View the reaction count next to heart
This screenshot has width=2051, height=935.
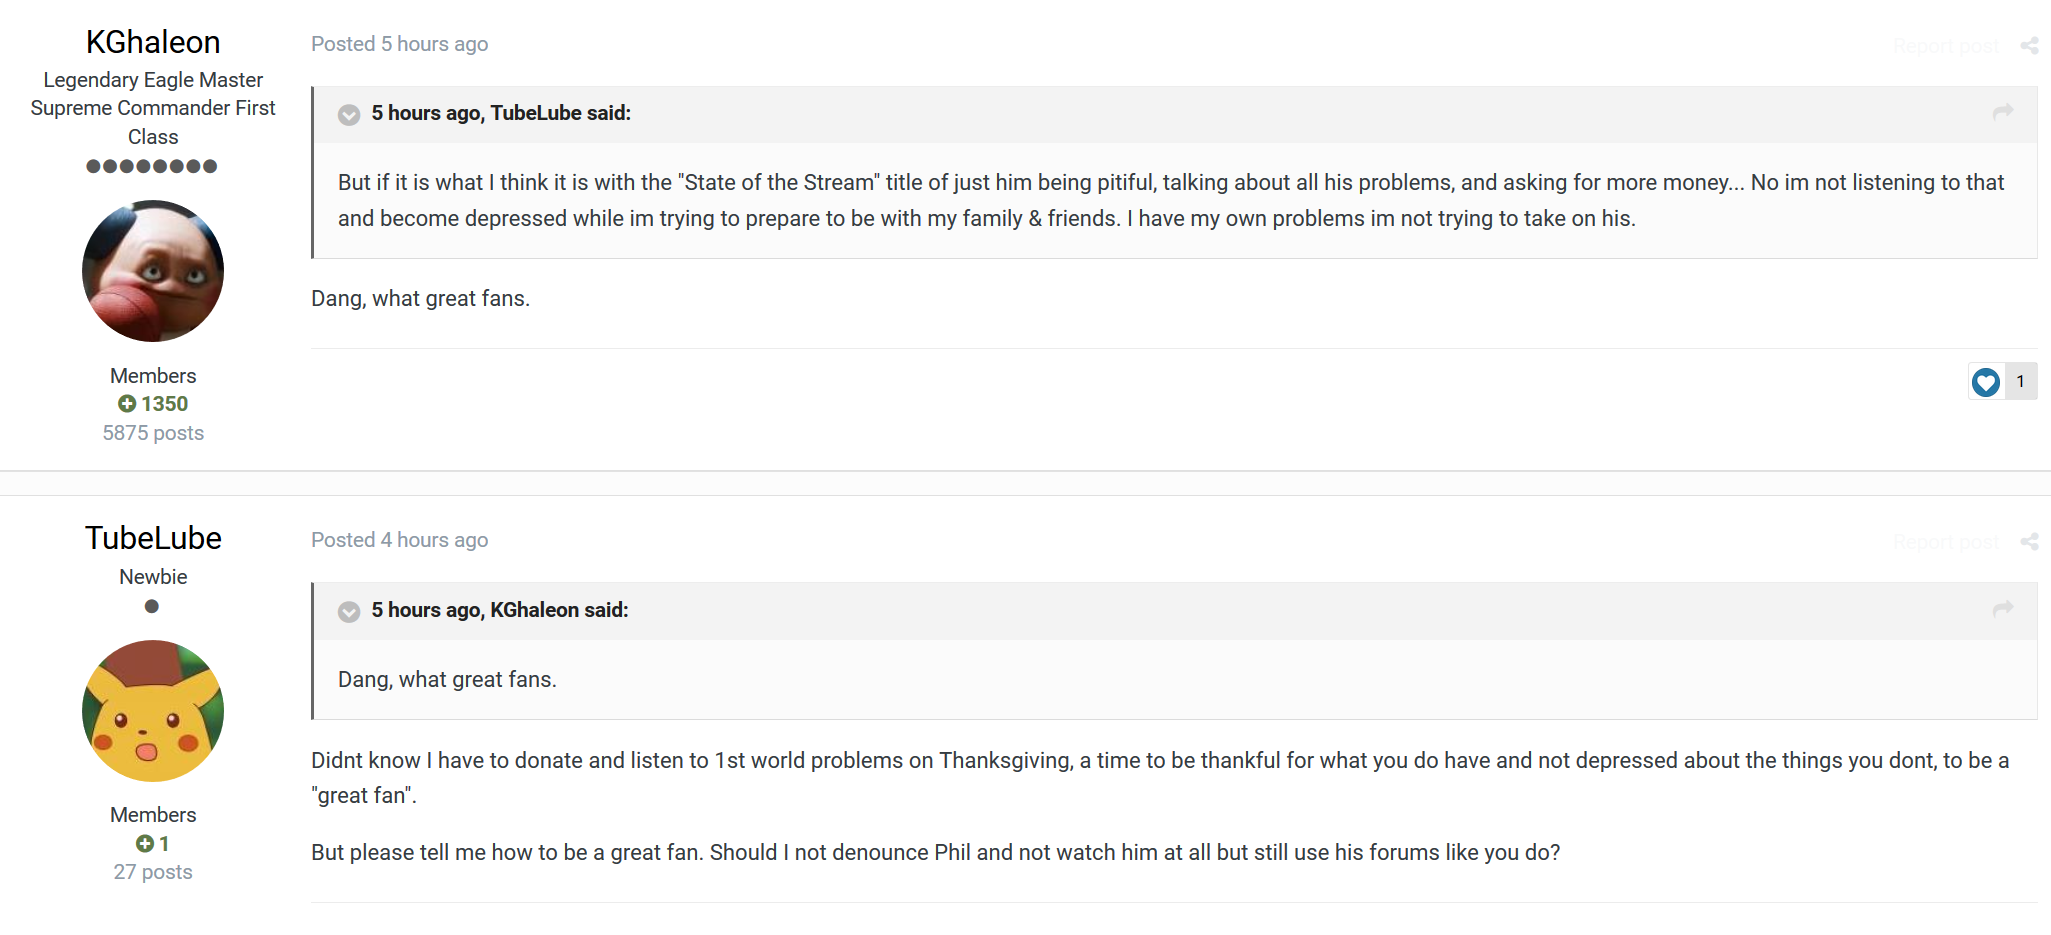point(2020,381)
